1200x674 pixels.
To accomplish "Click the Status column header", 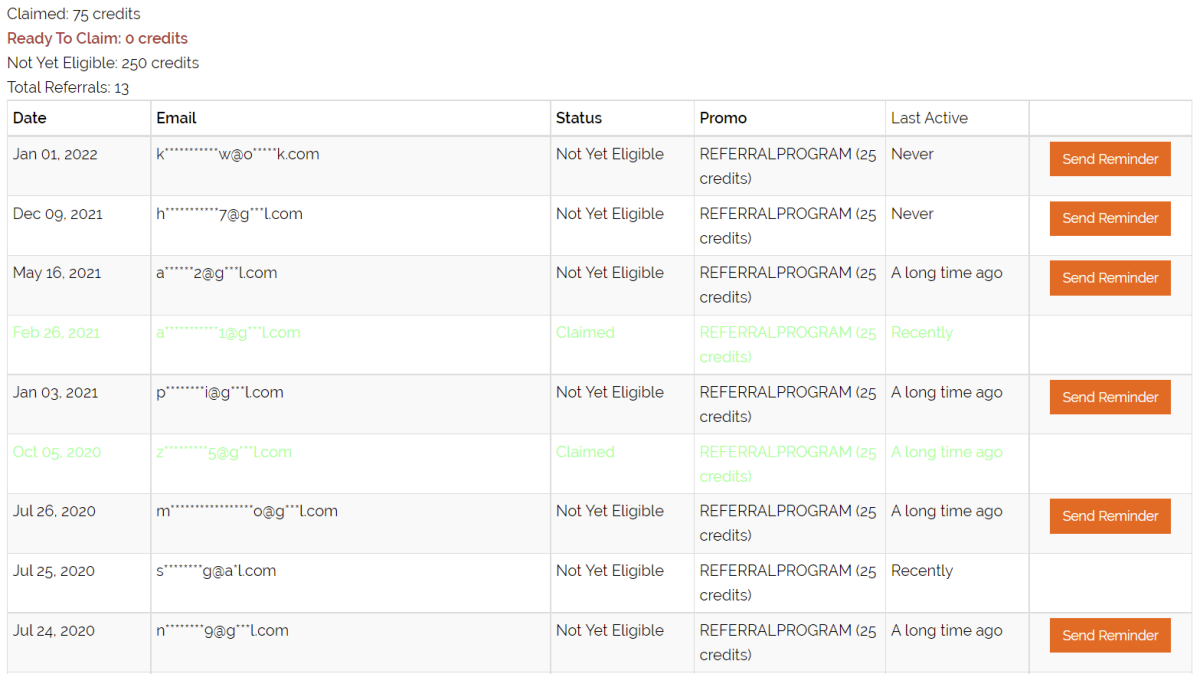I will (x=579, y=118).
